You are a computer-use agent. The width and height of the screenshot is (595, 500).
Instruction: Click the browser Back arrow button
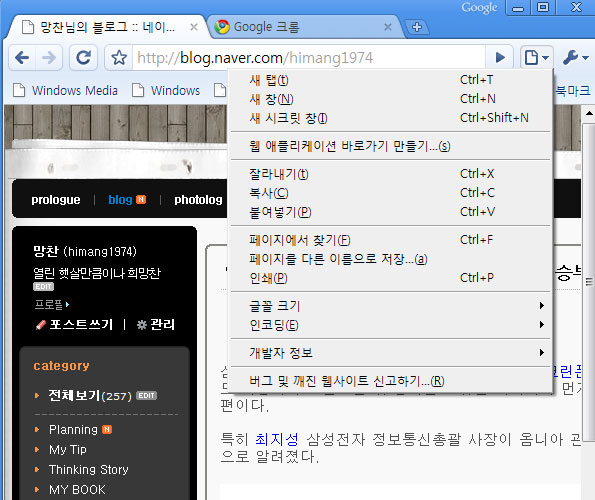22,58
